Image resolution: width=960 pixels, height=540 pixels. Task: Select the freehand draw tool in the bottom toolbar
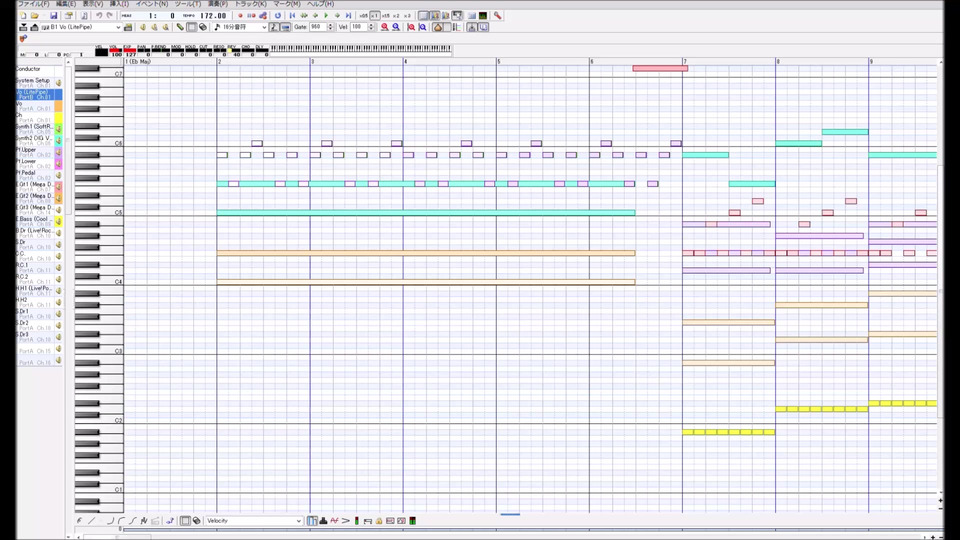point(79,520)
